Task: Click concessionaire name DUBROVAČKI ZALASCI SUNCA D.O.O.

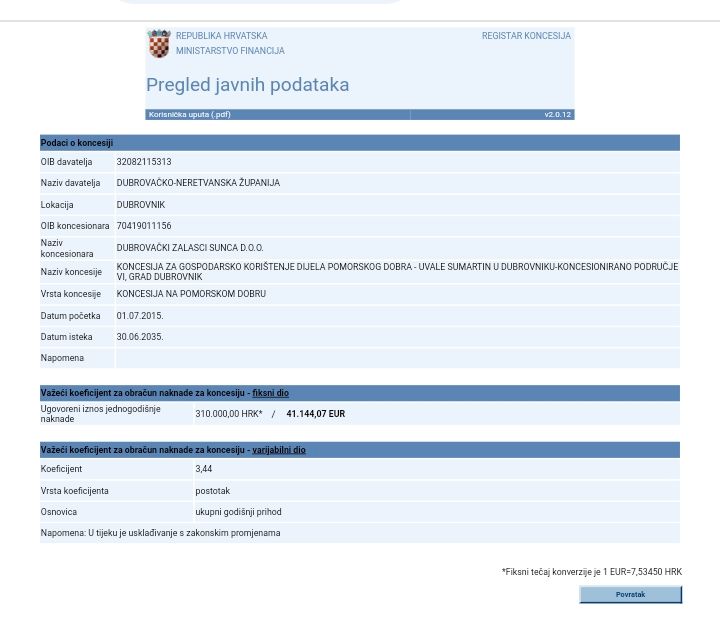Action: (x=190, y=248)
